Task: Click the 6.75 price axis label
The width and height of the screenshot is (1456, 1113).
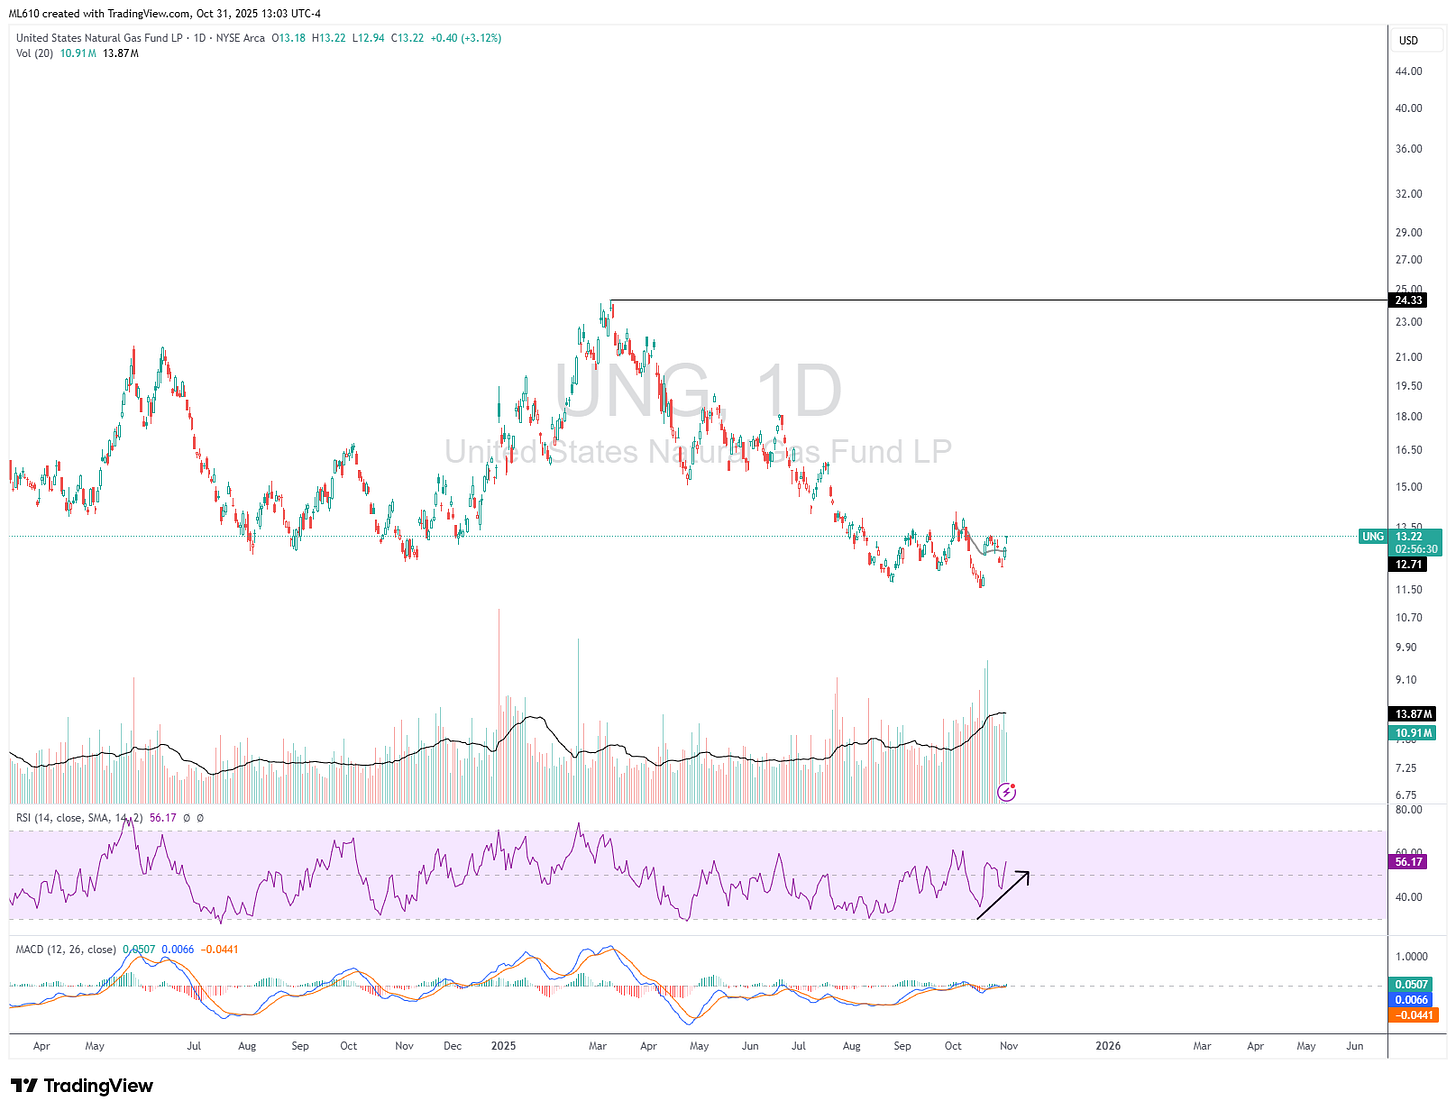Action: tap(1406, 796)
